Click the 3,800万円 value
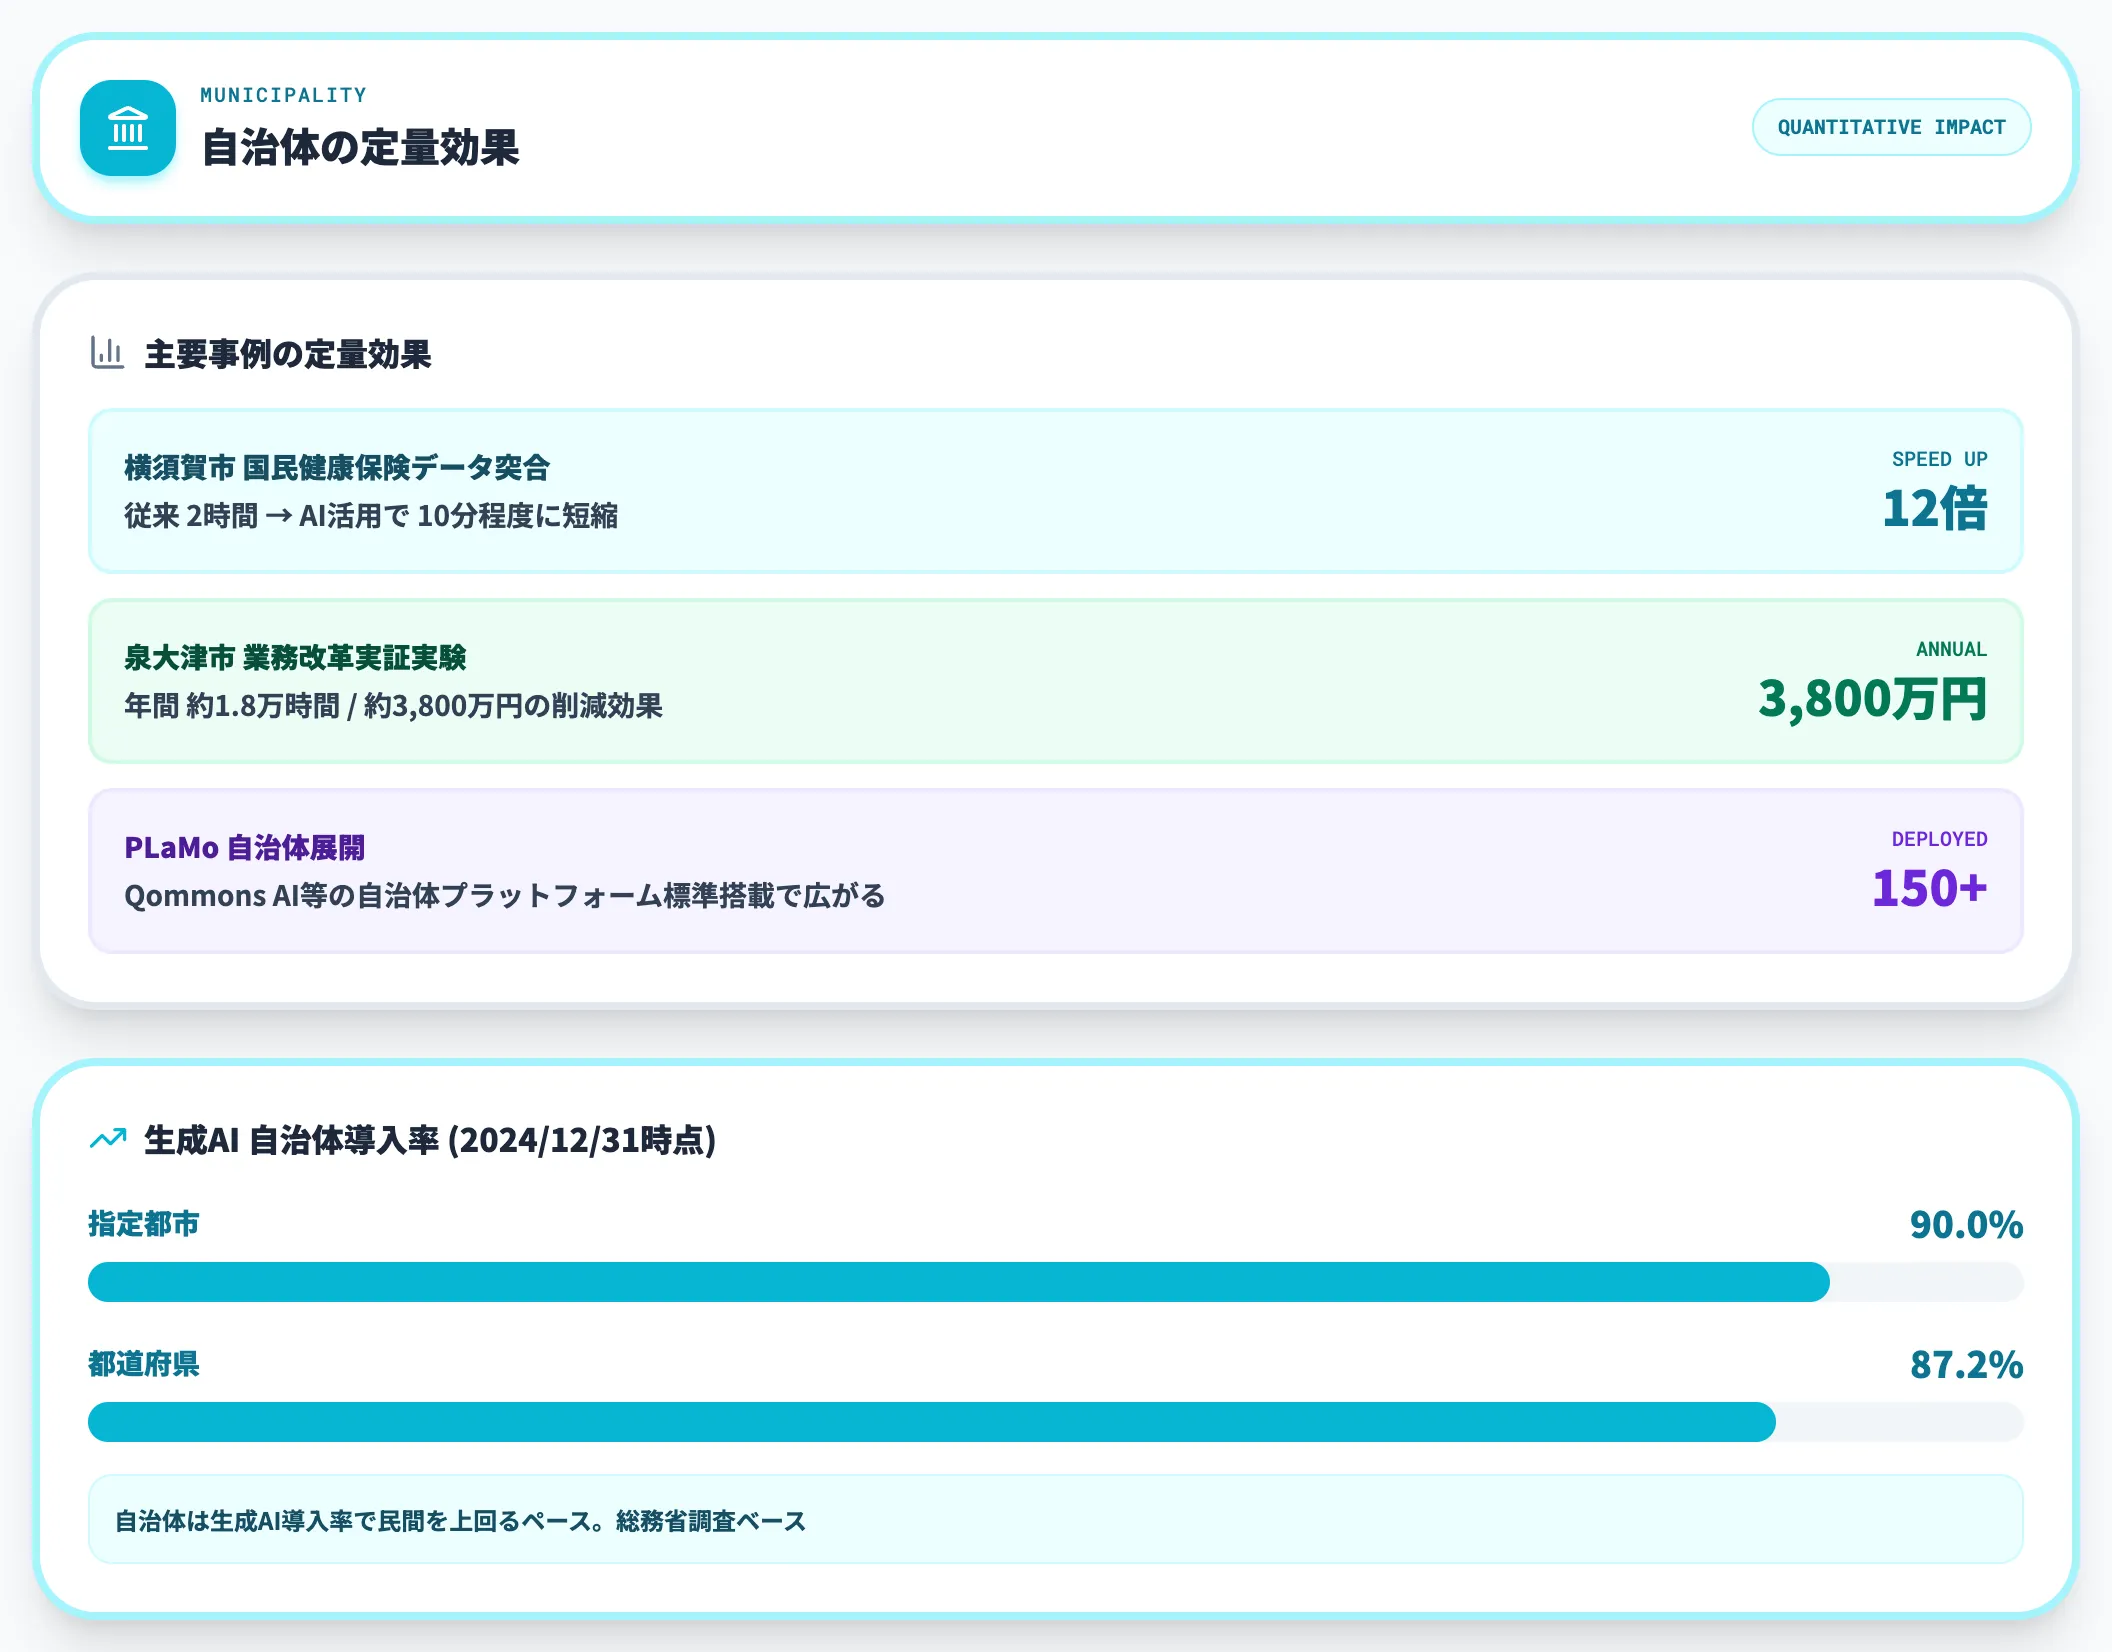The image size is (2112, 1652). tap(1873, 698)
